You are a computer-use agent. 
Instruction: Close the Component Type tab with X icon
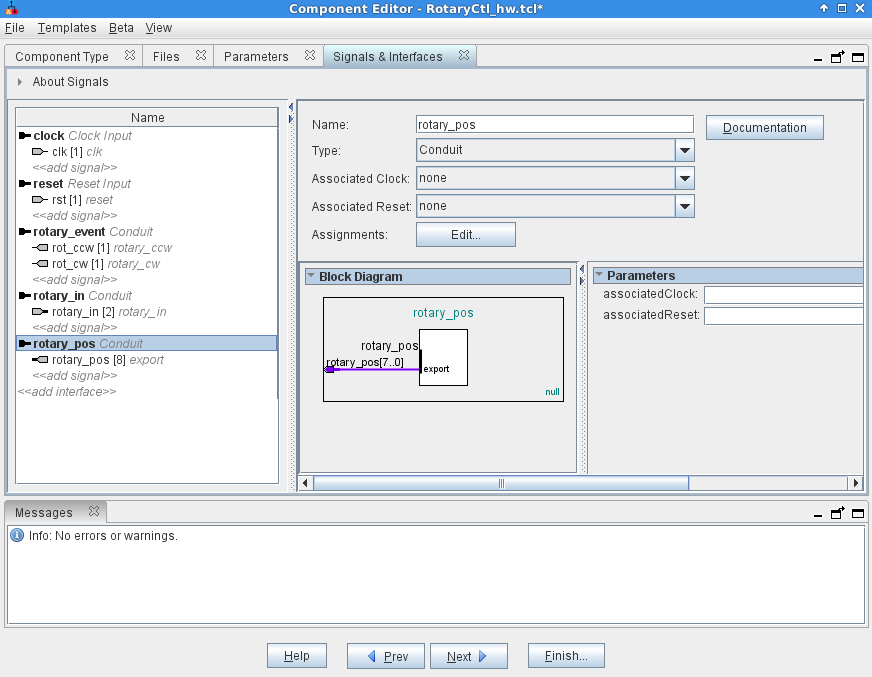coord(130,56)
